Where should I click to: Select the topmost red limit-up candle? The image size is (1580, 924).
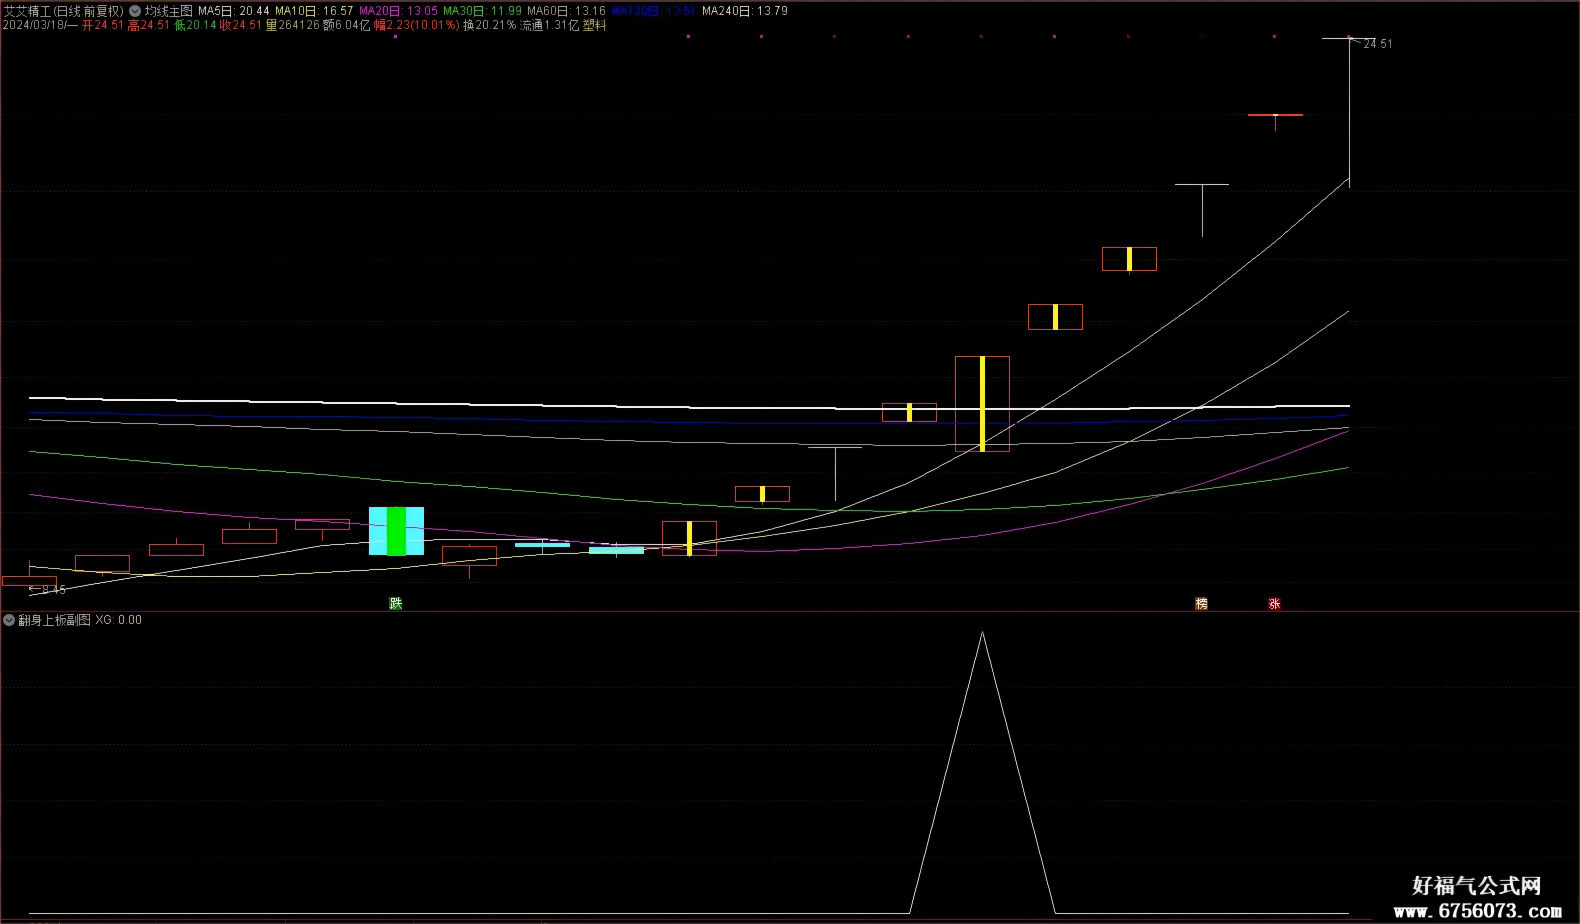click(1275, 115)
